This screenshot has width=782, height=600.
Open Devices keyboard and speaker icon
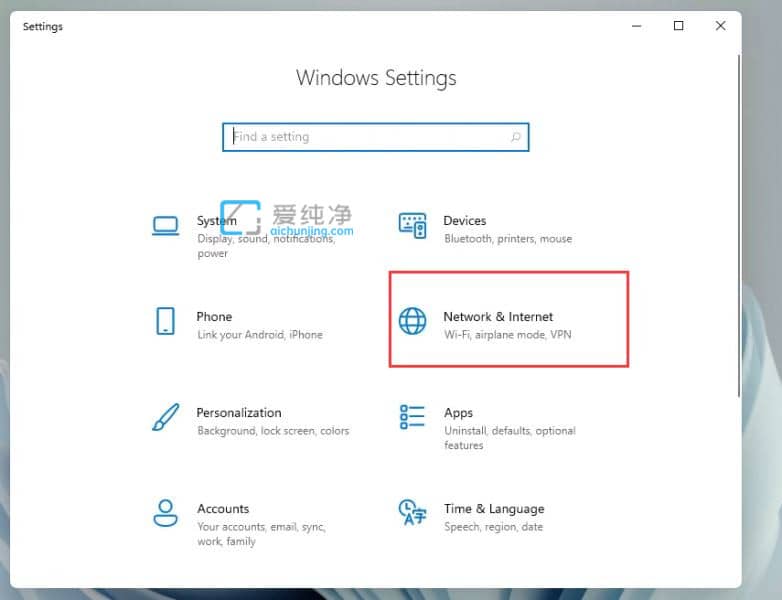(x=412, y=225)
